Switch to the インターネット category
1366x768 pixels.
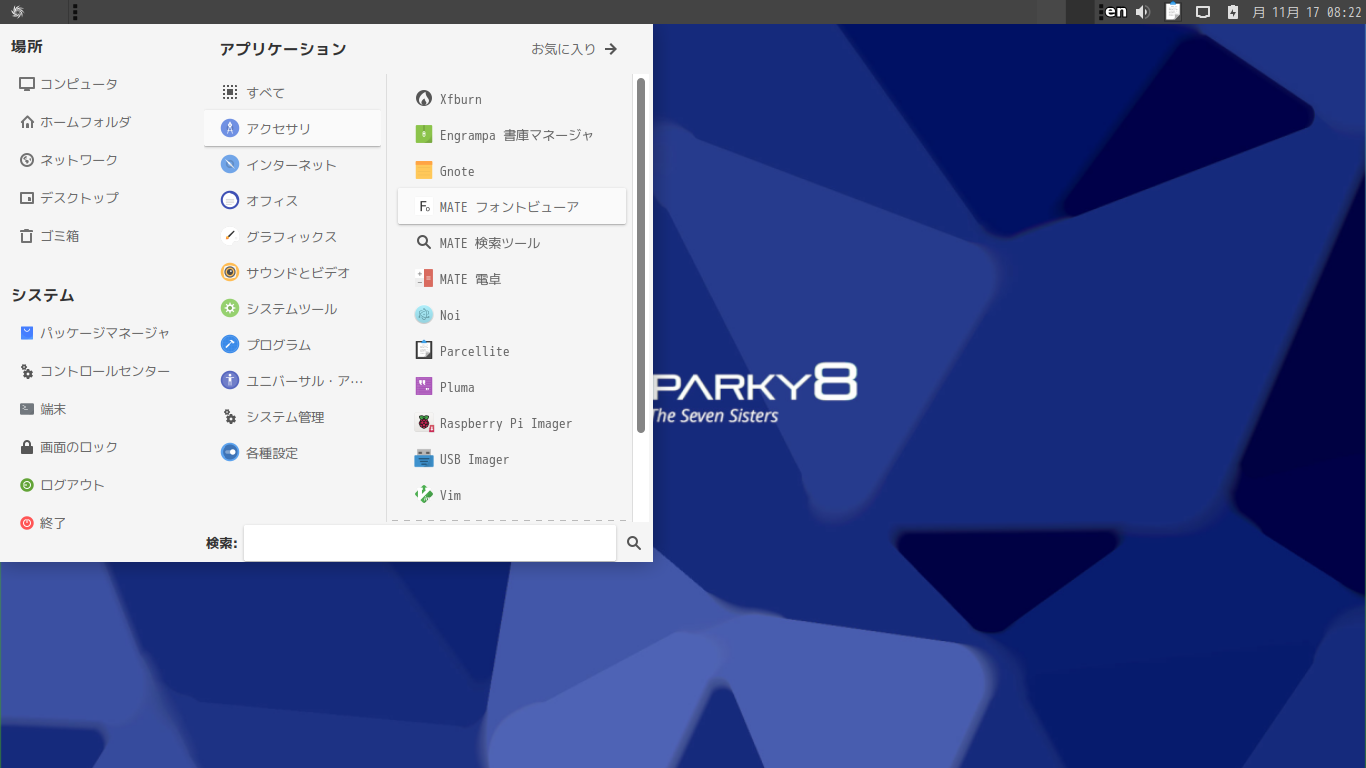(292, 165)
